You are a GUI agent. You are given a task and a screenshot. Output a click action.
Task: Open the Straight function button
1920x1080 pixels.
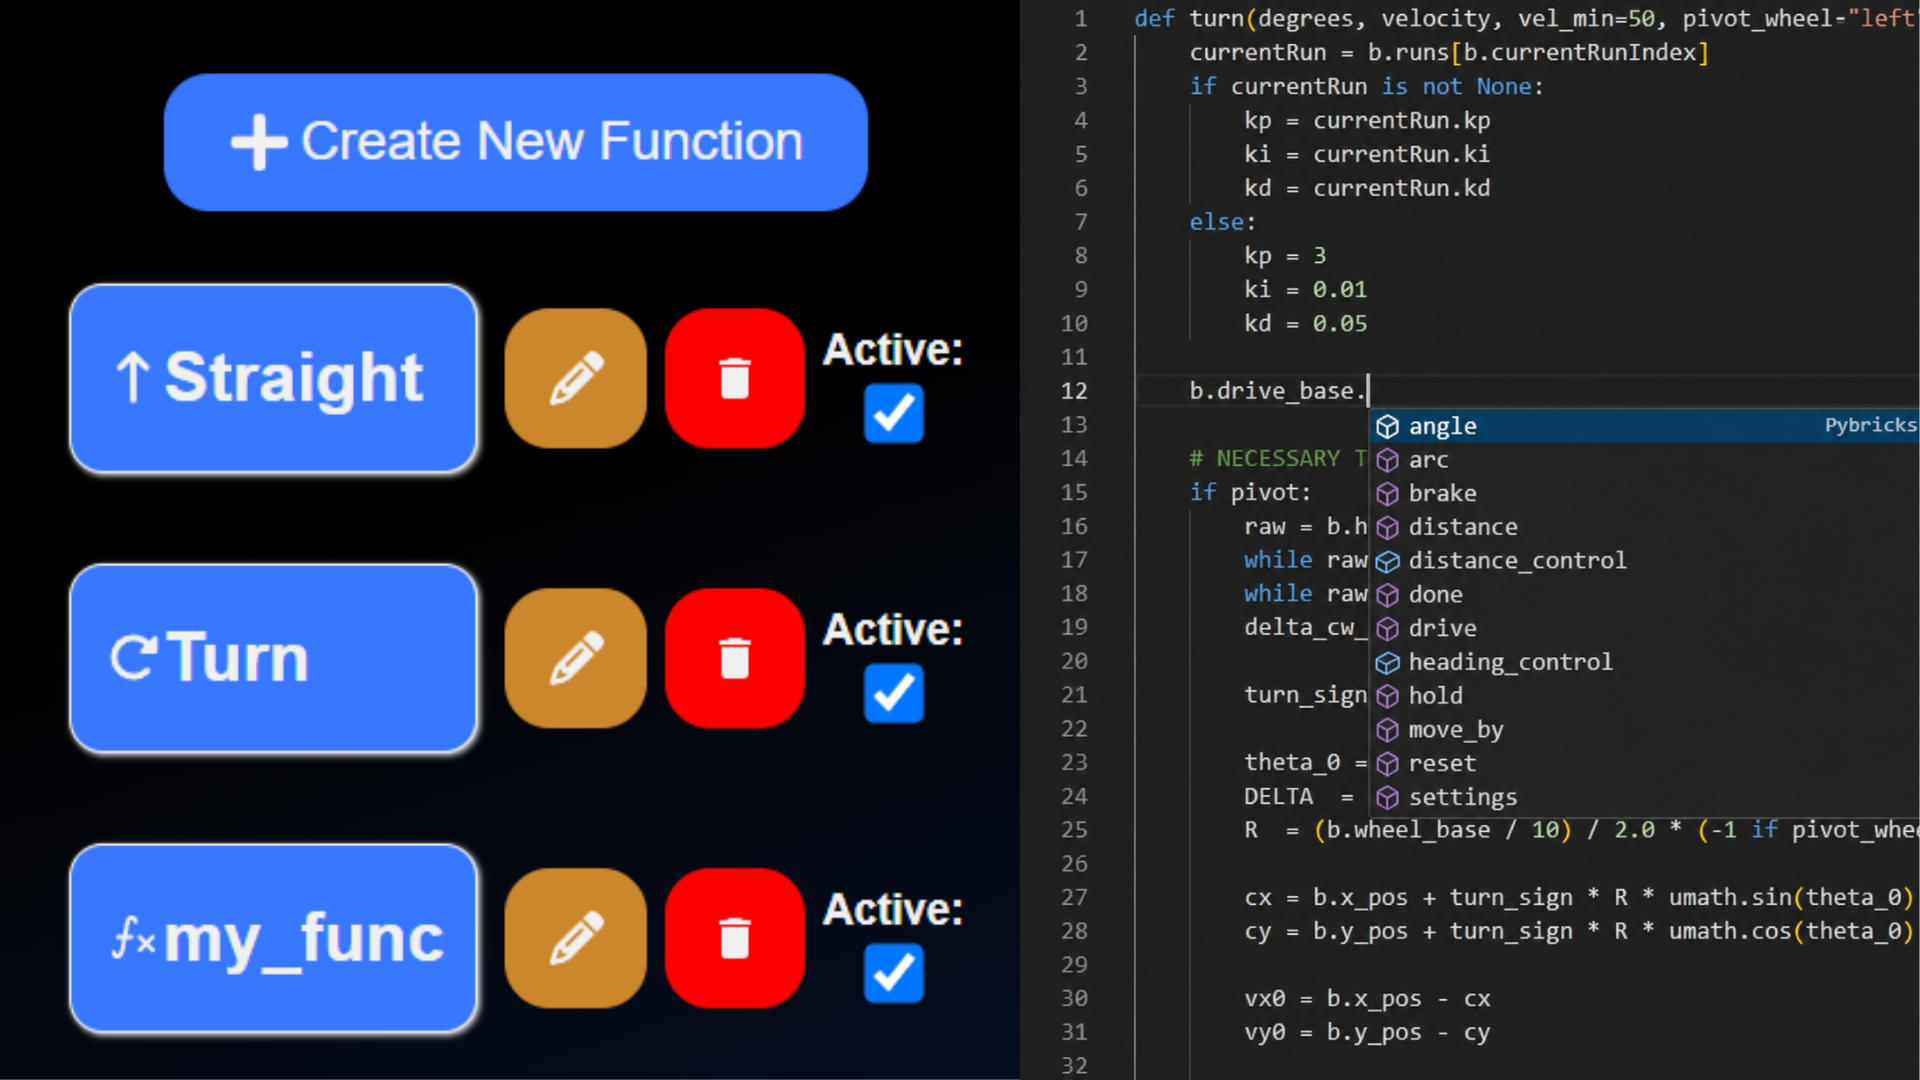[x=273, y=378]
